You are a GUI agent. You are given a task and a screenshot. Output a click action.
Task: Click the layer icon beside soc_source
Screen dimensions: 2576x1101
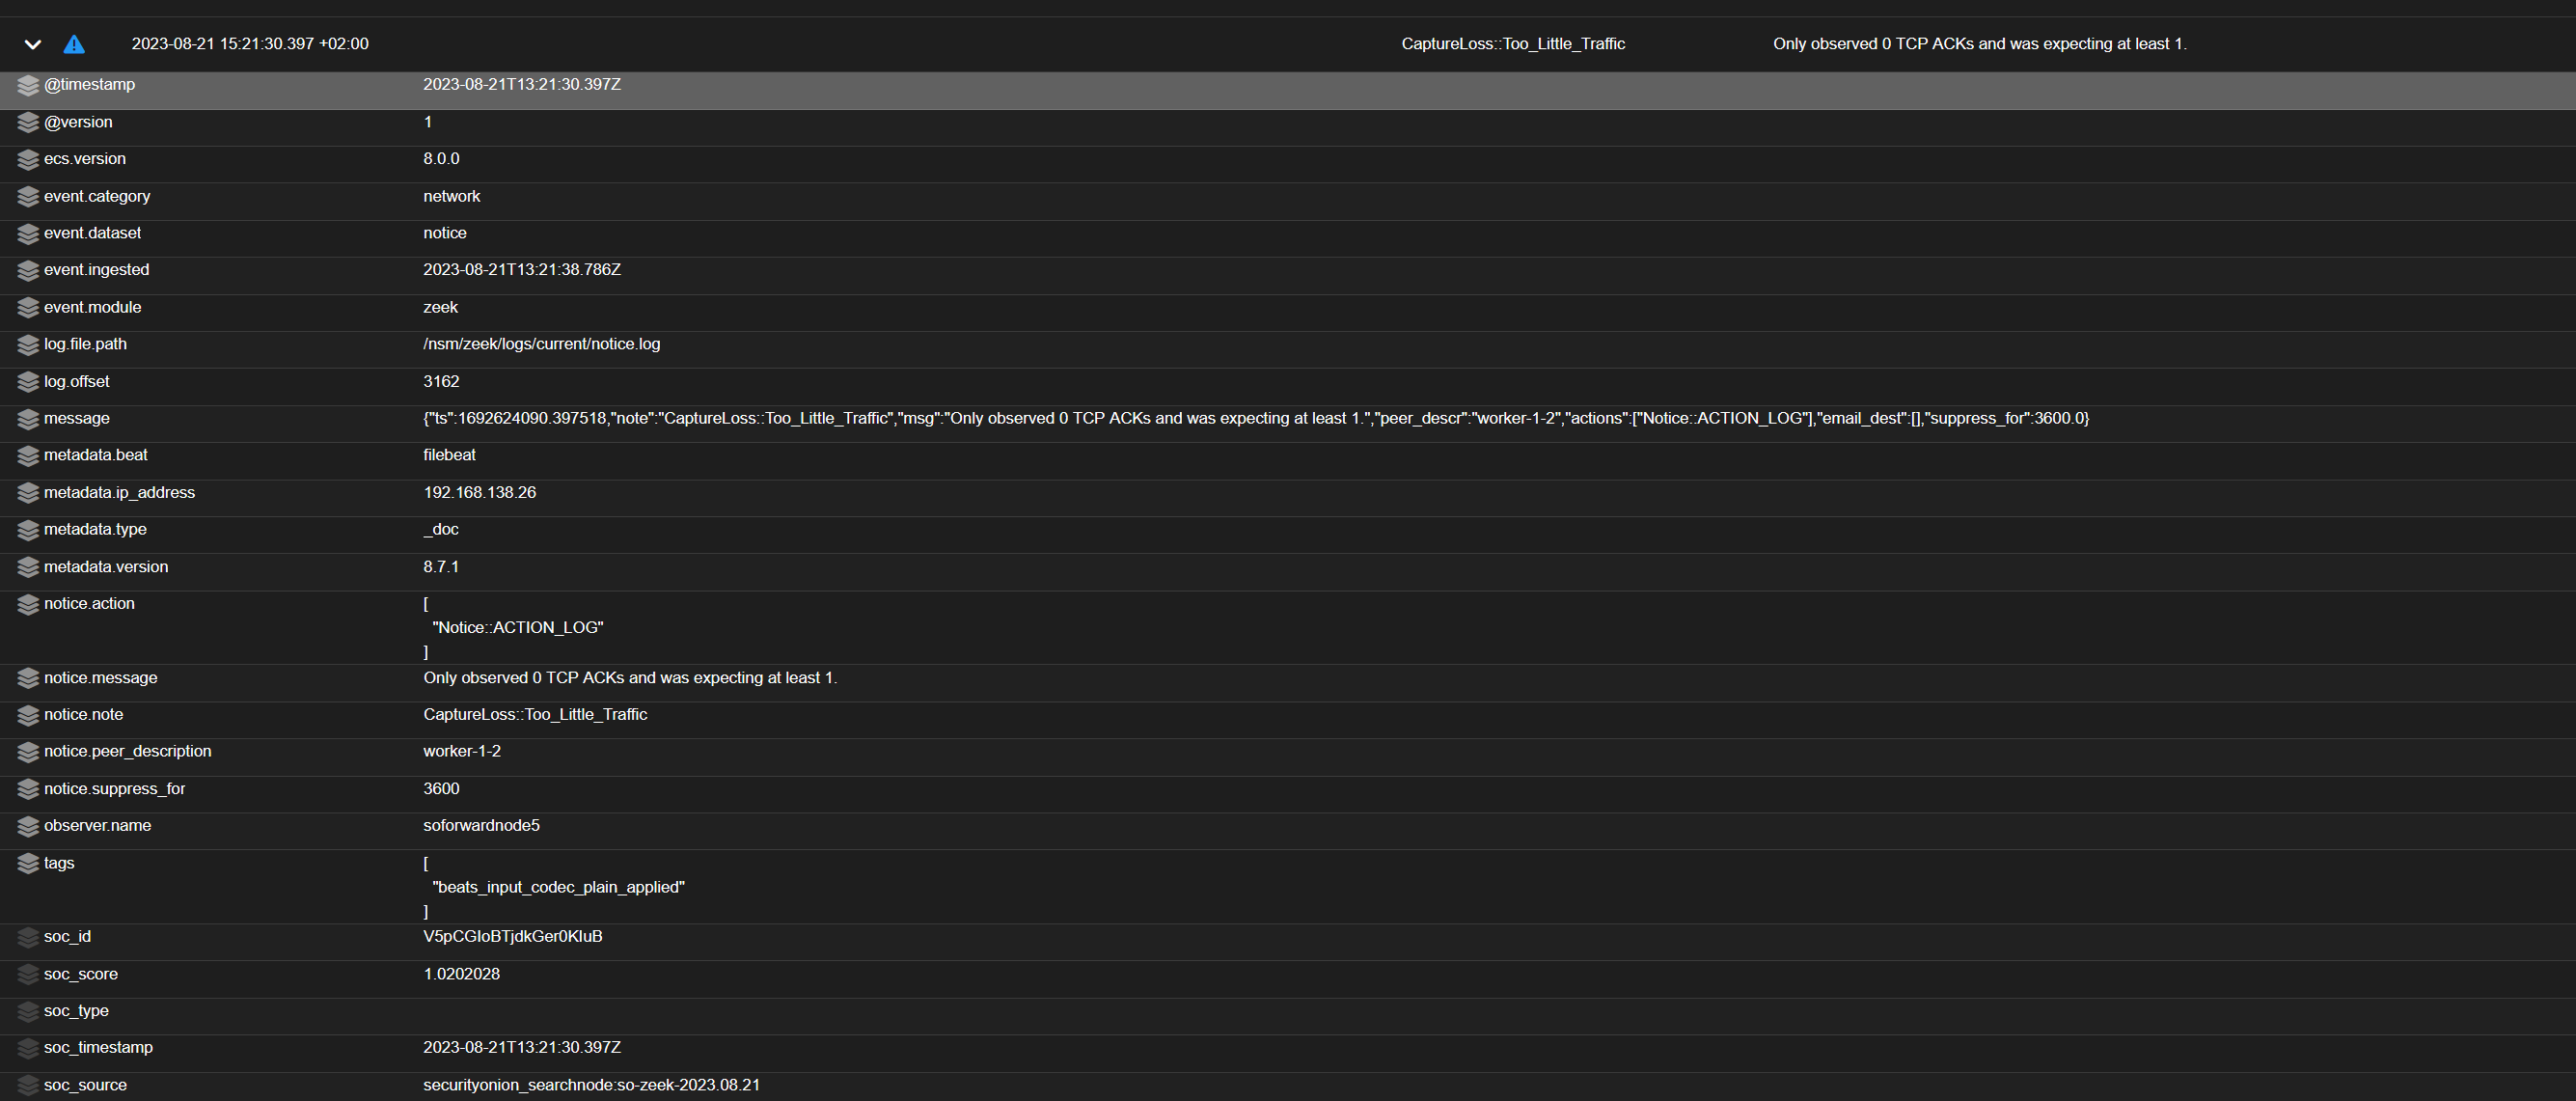coord(27,1085)
